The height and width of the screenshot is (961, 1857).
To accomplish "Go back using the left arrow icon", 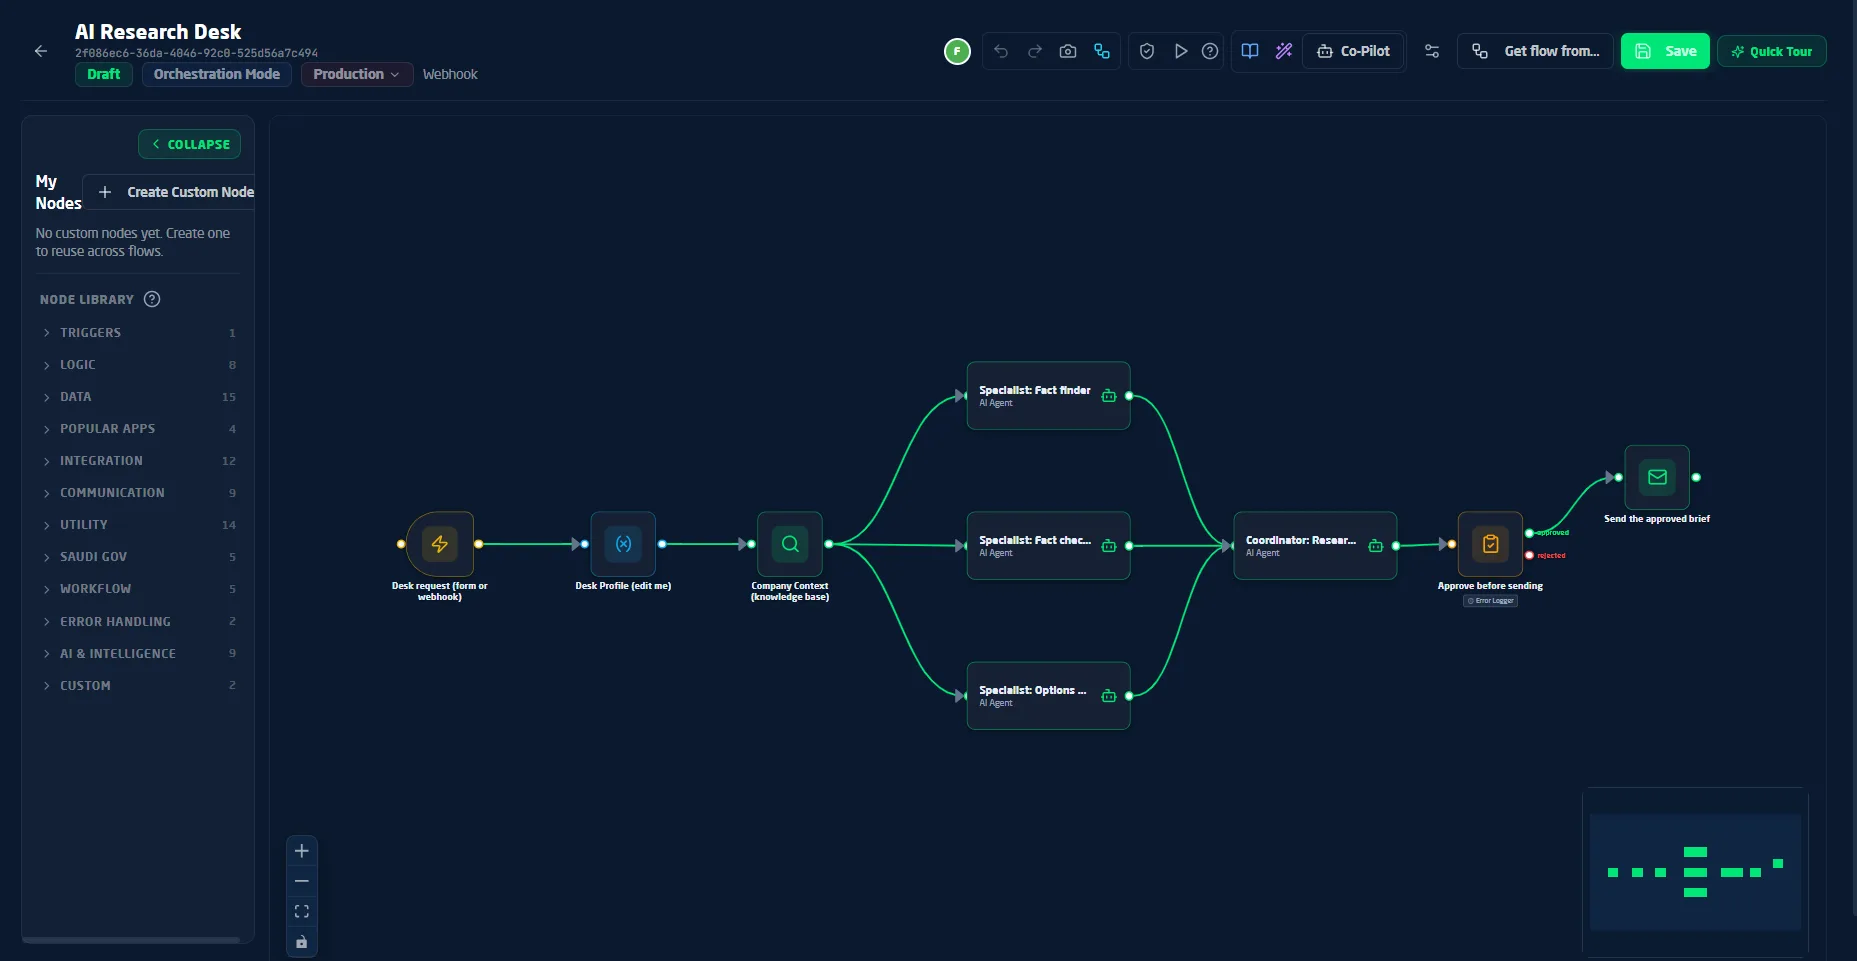I will coord(41,51).
